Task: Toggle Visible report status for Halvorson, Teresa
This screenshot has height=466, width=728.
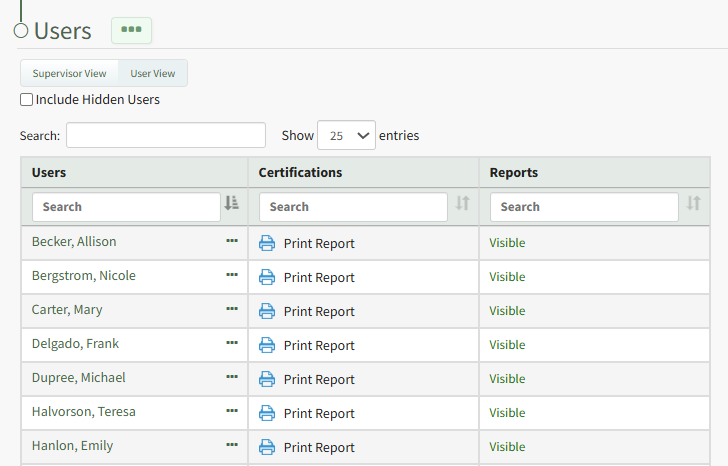Action: (507, 413)
